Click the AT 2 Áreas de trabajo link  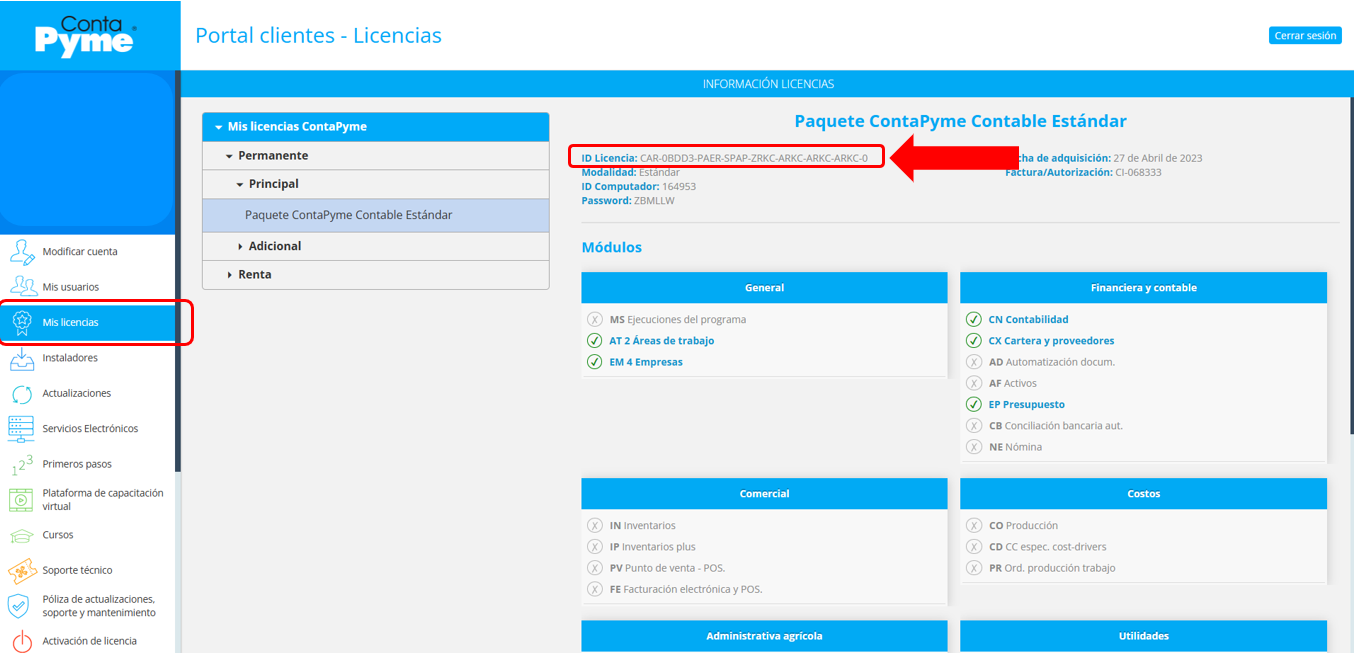662,341
